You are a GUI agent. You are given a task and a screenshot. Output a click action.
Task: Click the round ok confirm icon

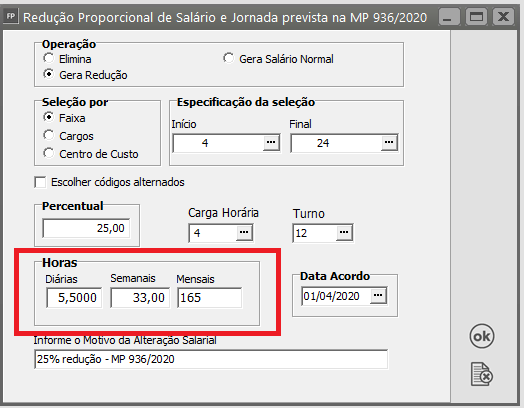pos(482,336)
